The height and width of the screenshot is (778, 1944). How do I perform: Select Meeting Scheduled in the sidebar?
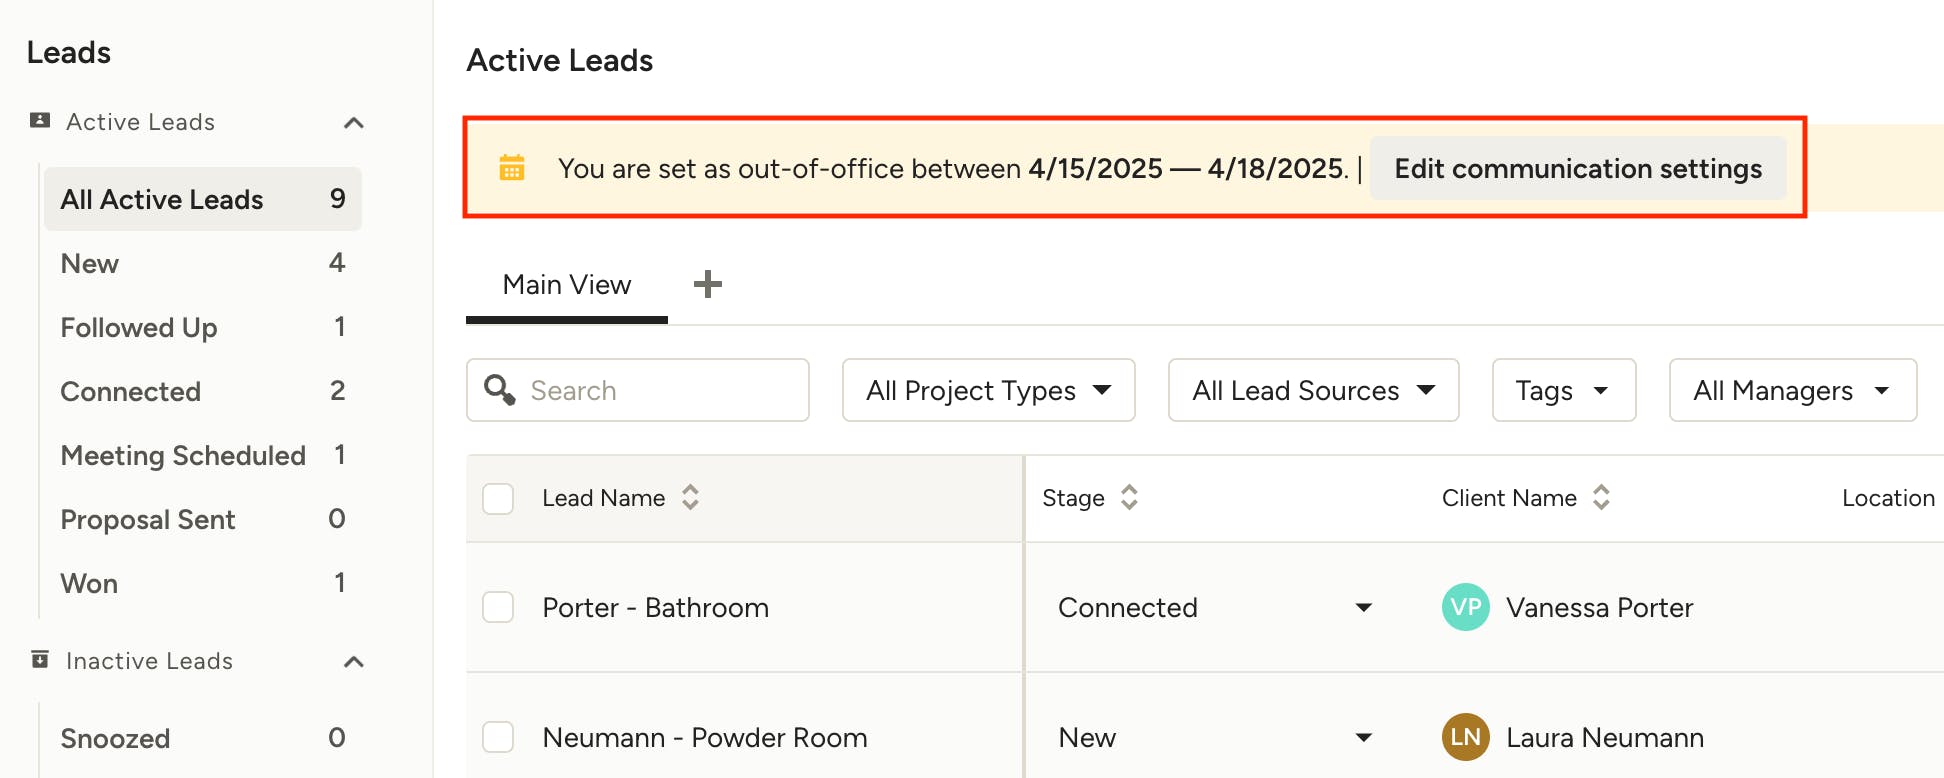point(183,456)
